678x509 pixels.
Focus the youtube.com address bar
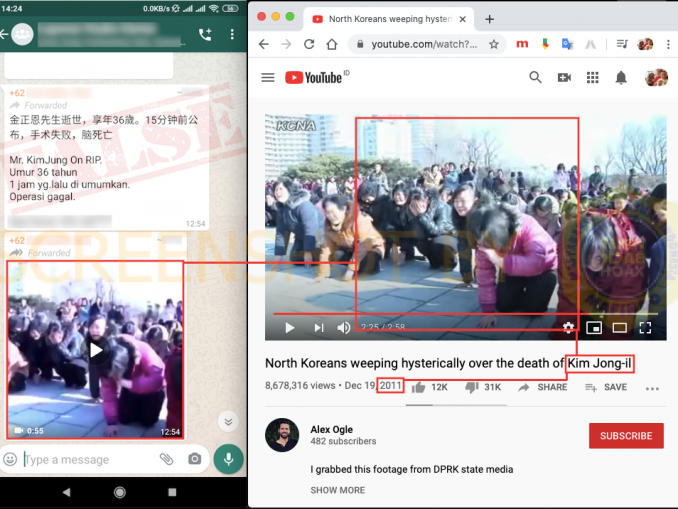point(424,44)
